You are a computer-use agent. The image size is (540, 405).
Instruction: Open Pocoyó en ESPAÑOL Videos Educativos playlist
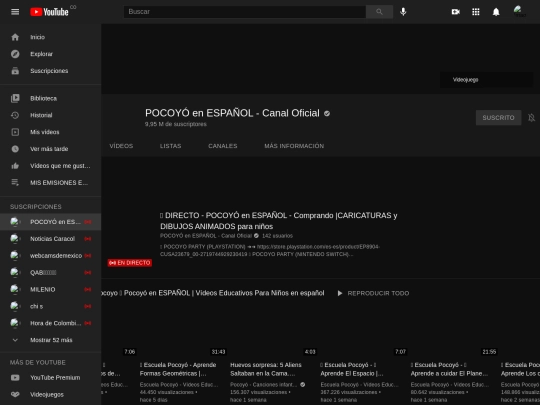[213, 293]
